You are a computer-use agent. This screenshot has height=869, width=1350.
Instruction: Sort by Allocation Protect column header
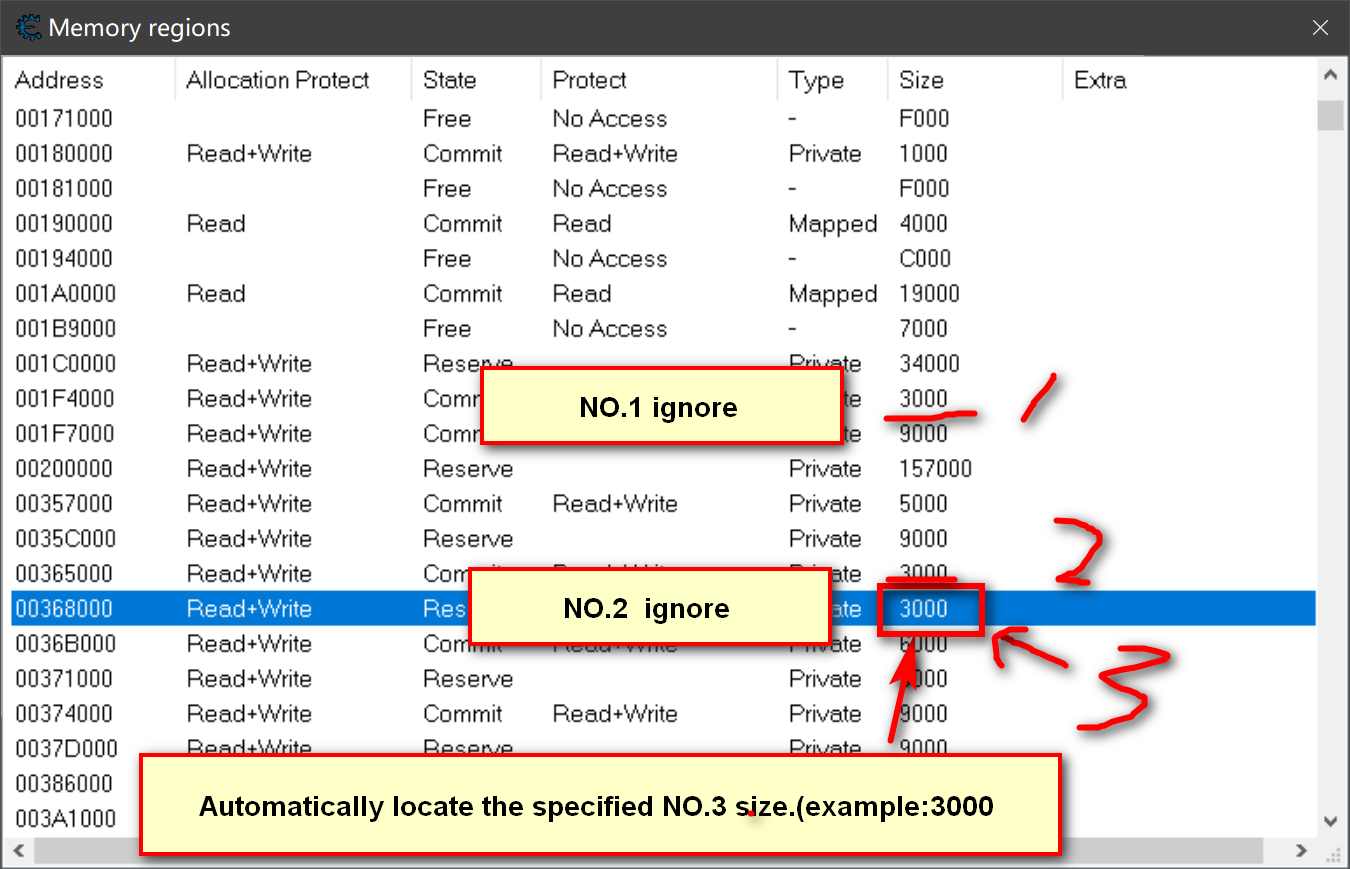point(278,81)
